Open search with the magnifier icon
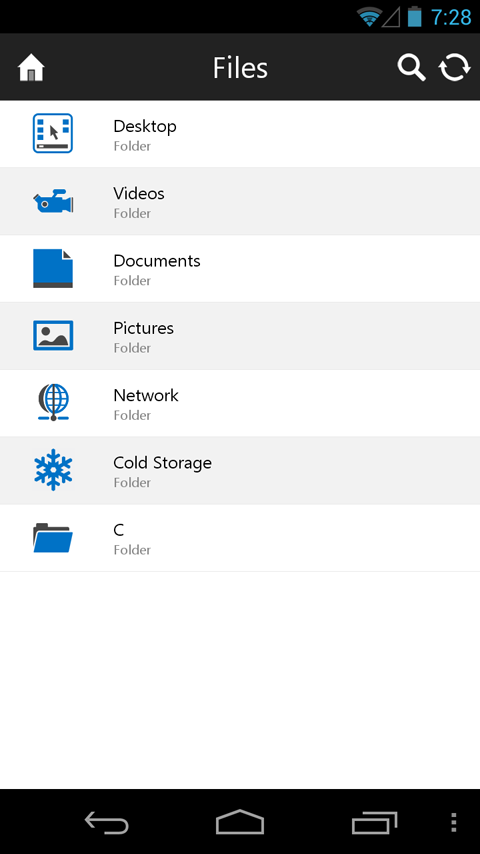Screen dimensions: 480x854 411,68
